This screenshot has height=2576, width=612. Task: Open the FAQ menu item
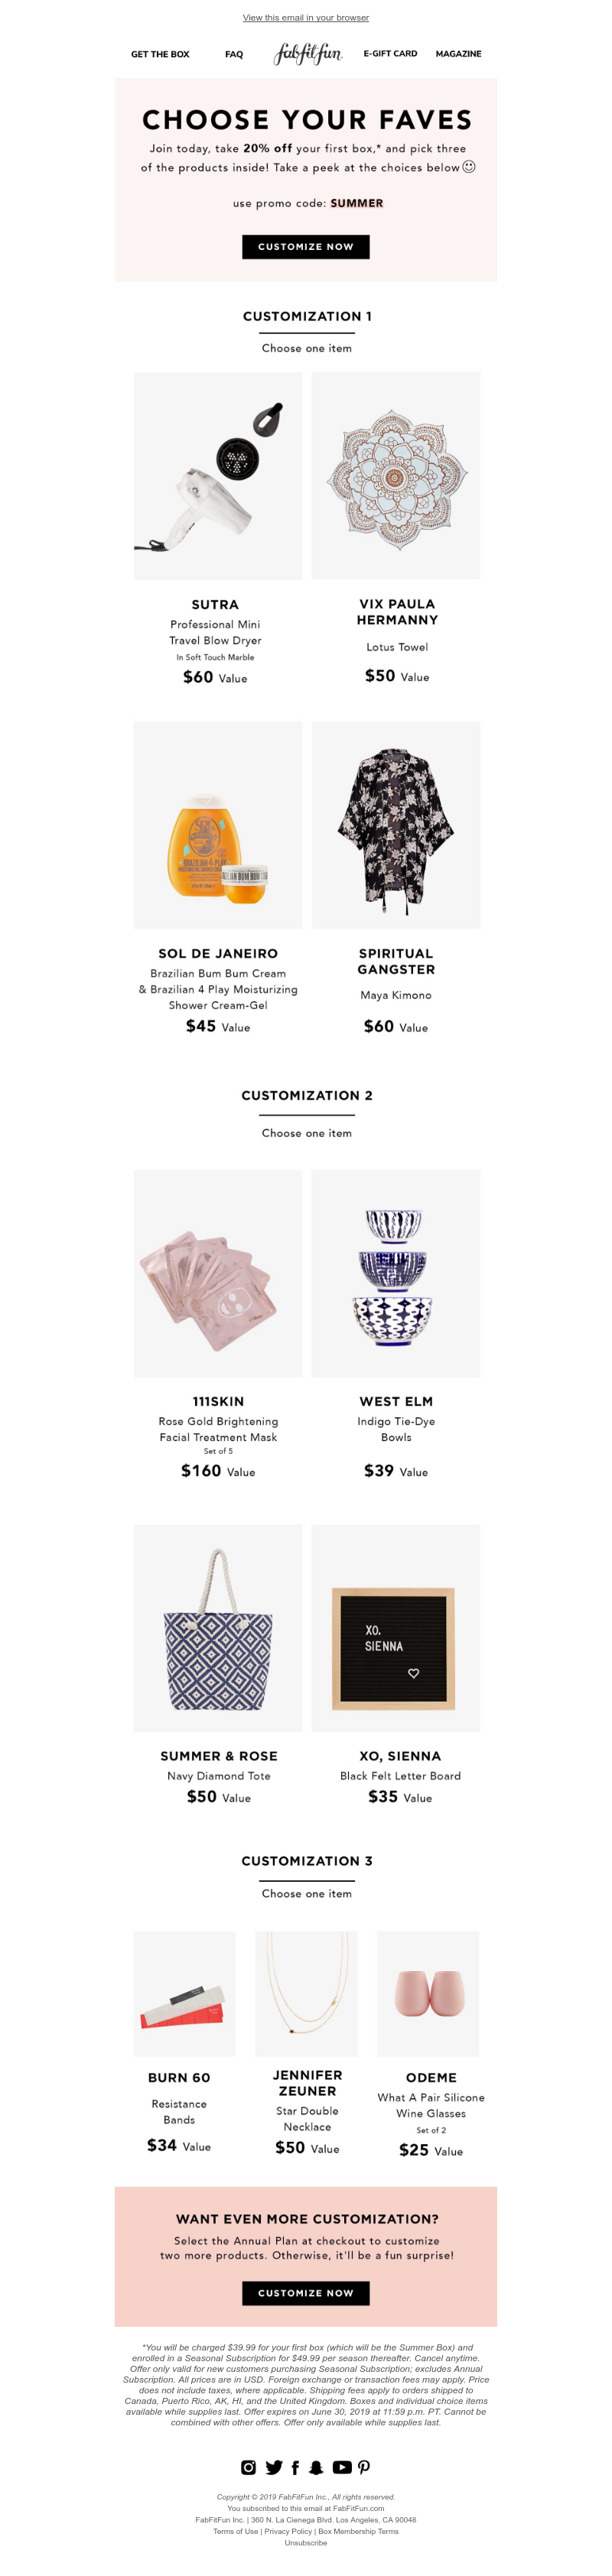(x=234, y=54)
